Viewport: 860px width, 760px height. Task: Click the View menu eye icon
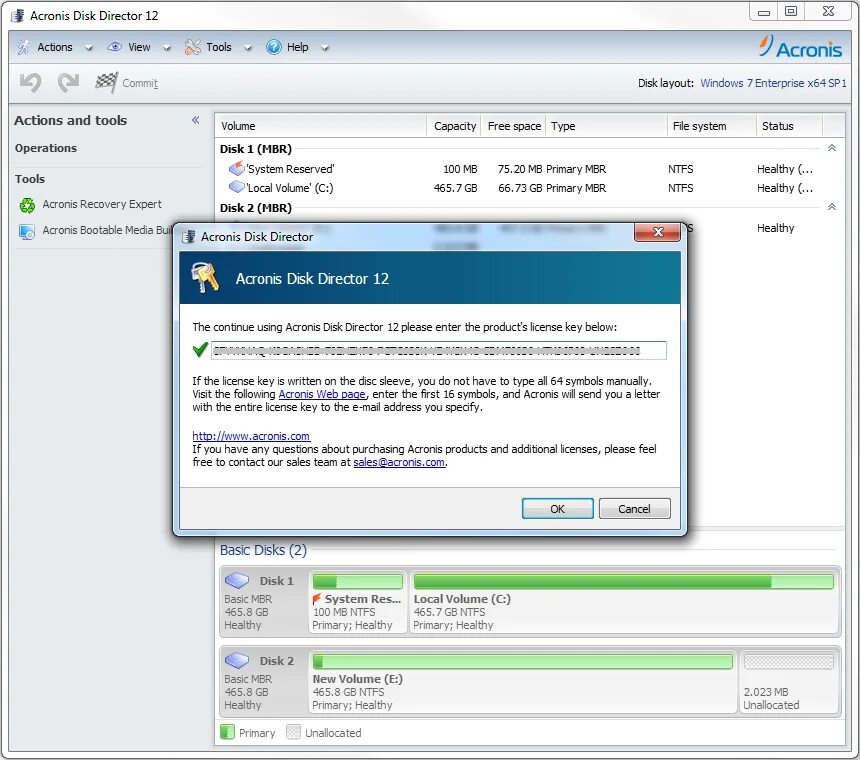click(115, 47)
